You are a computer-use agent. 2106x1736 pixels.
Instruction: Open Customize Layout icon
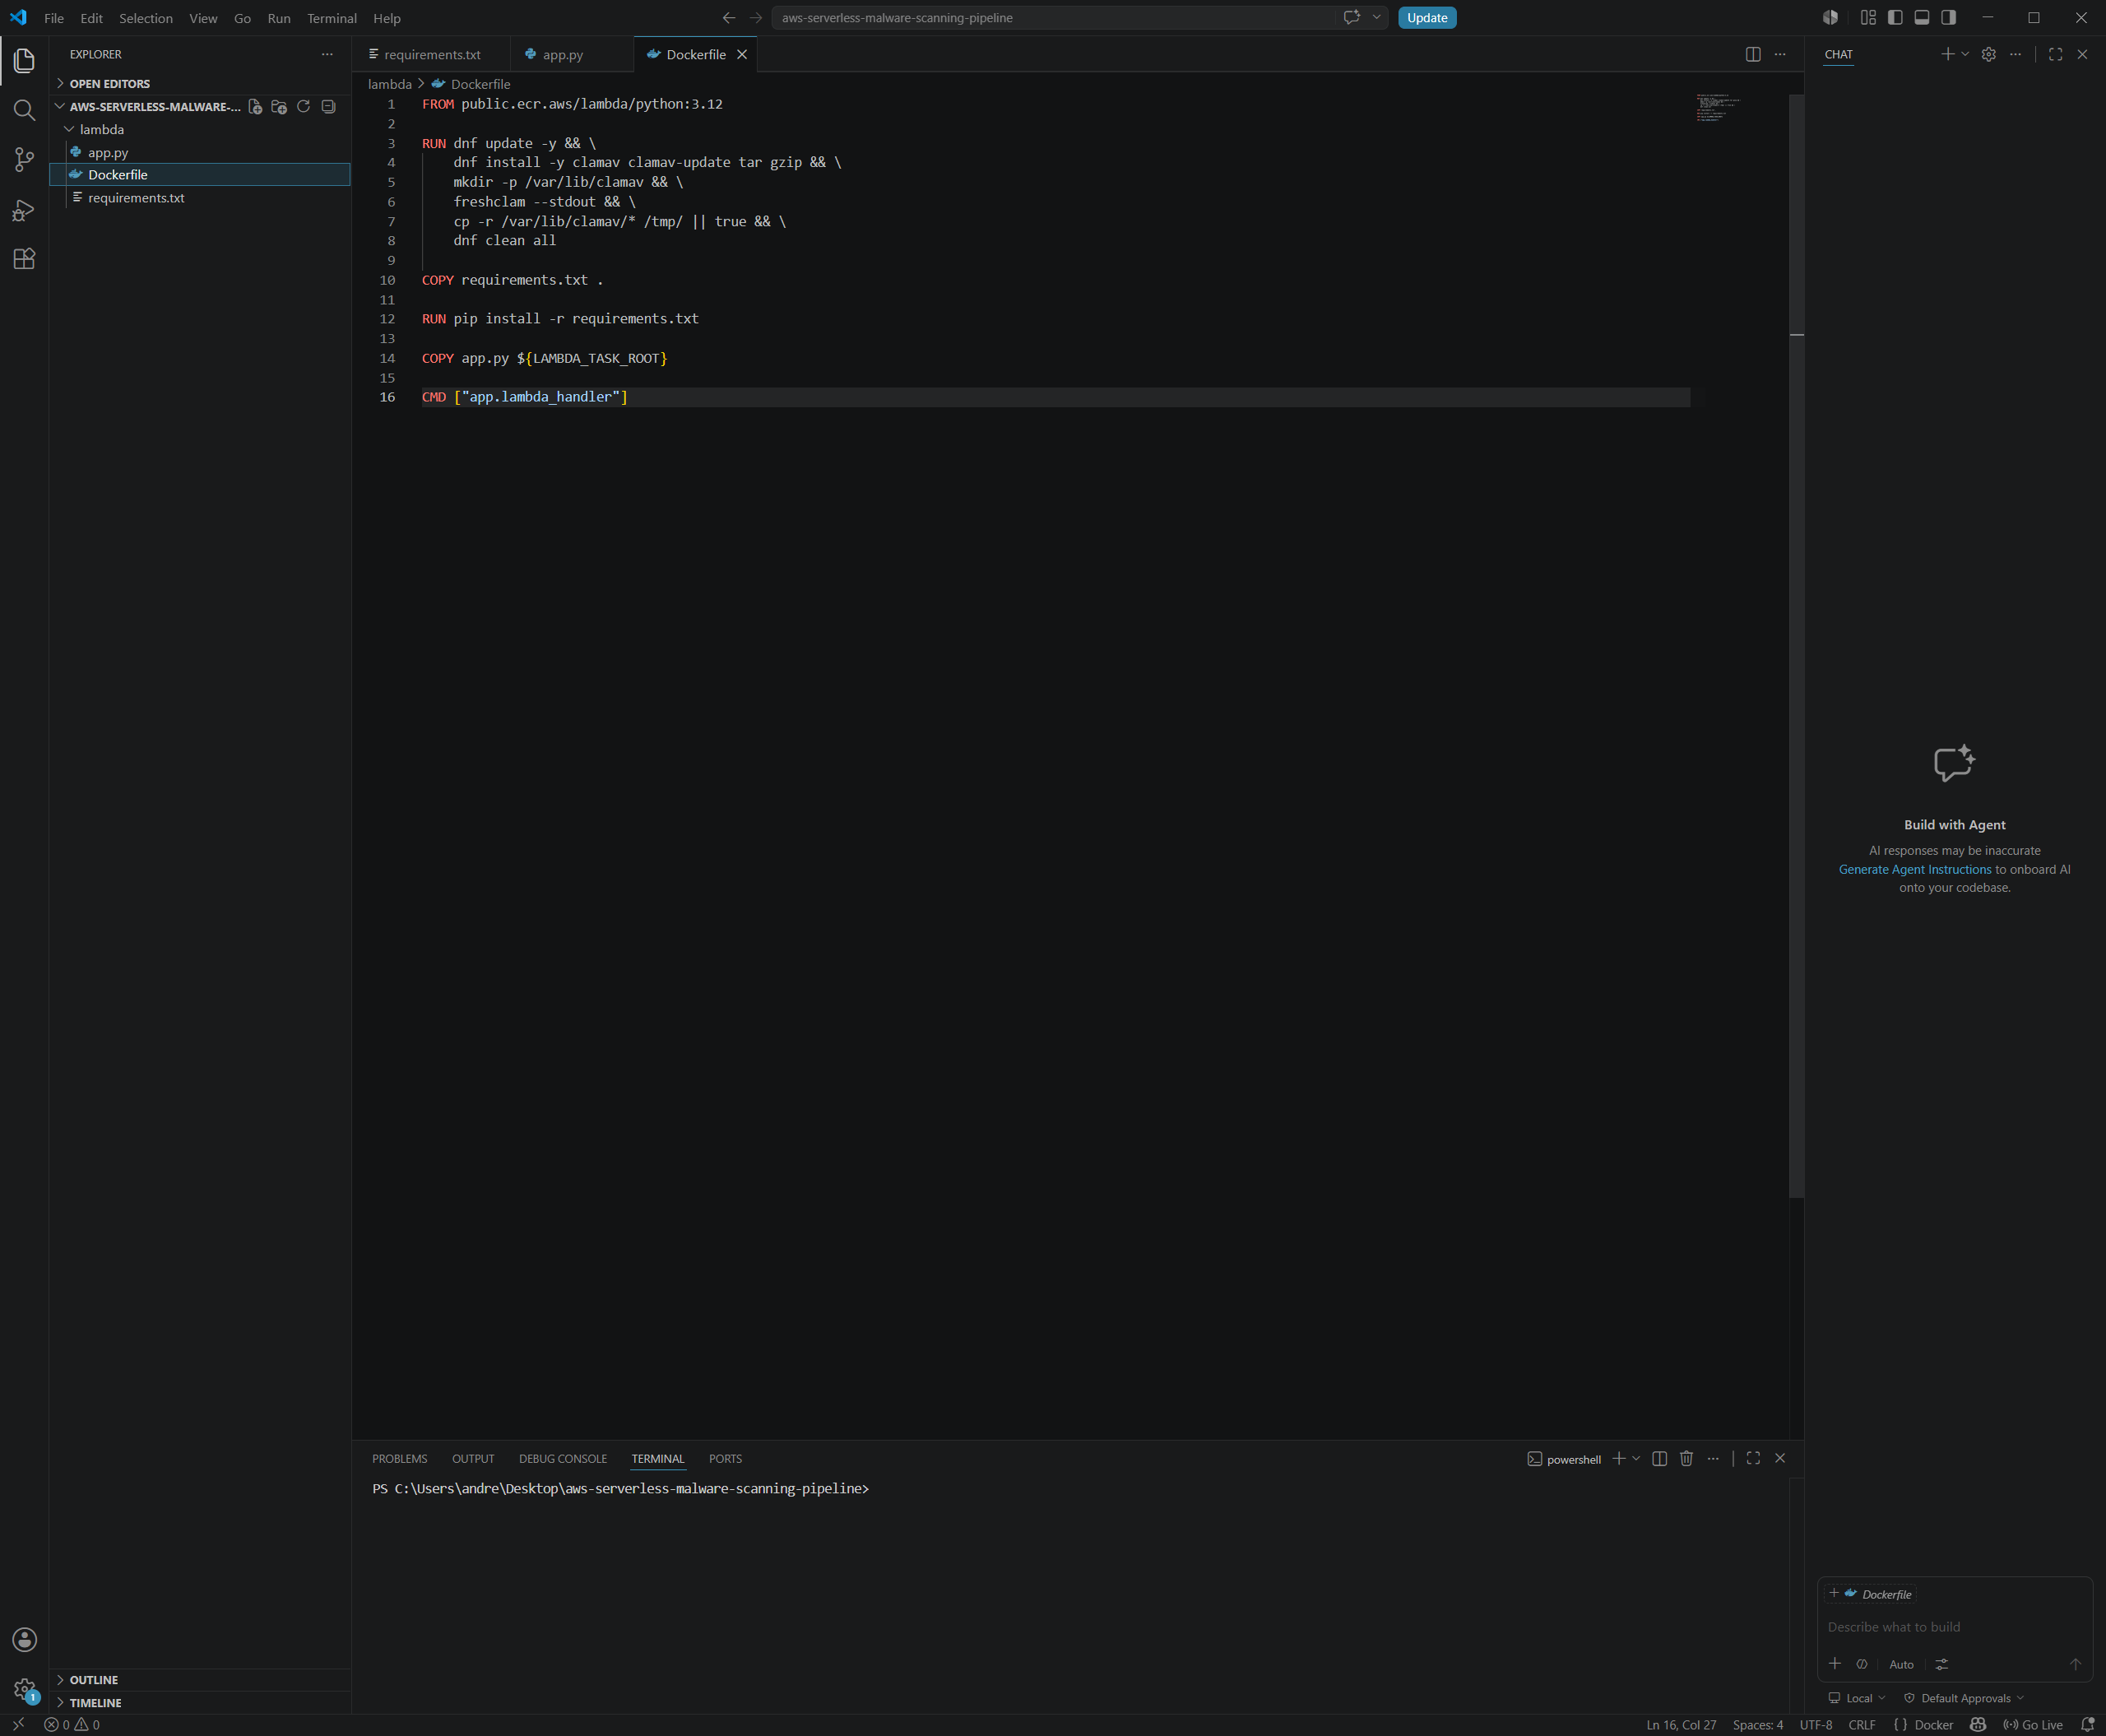click(x=1868, y=18)
